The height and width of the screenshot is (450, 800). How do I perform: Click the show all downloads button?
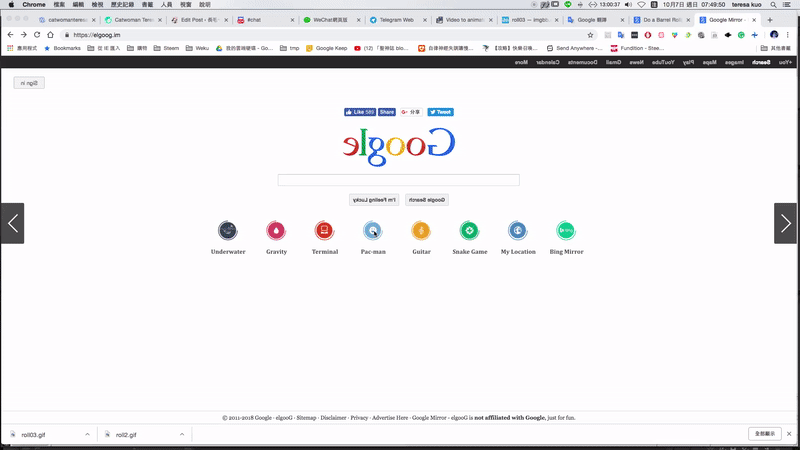765,434
